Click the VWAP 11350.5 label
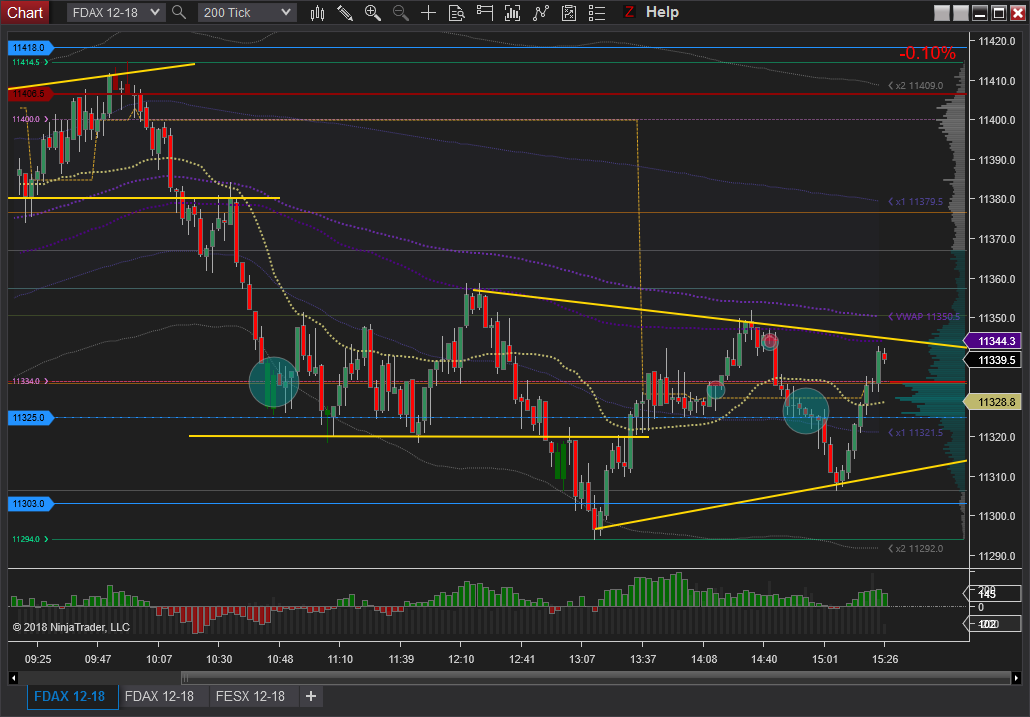The image size is (1030, 717). (x=924, y=316)
